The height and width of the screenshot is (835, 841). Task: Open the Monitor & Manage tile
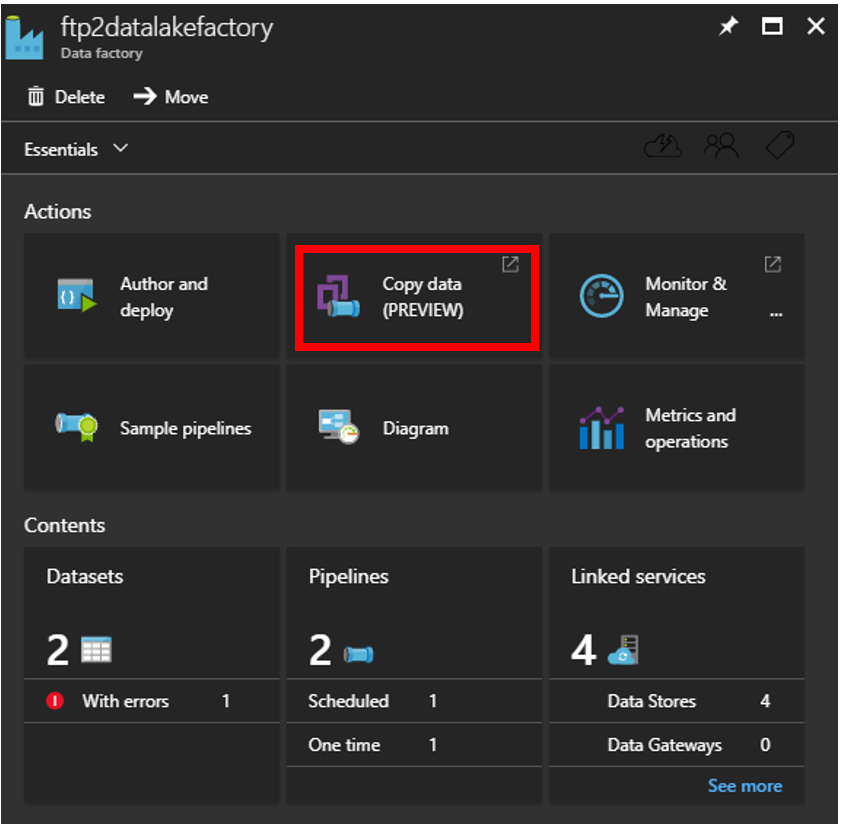[676, 297]
